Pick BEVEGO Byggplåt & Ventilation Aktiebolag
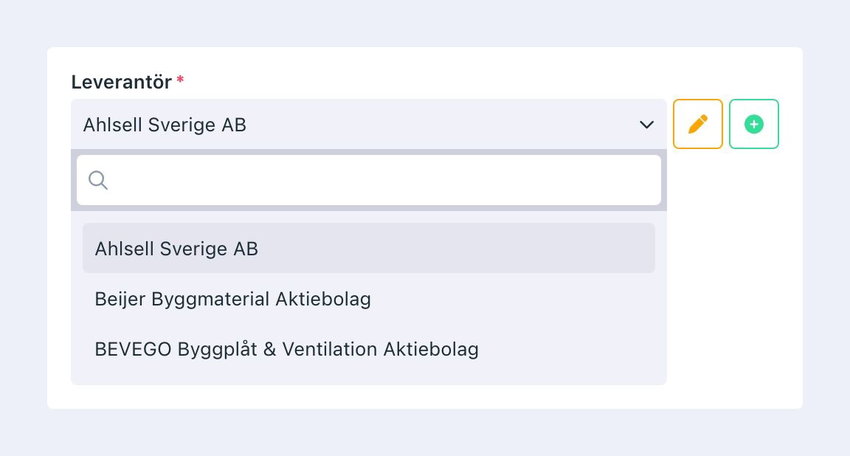 pyautogui.click(x=369, y=349)
